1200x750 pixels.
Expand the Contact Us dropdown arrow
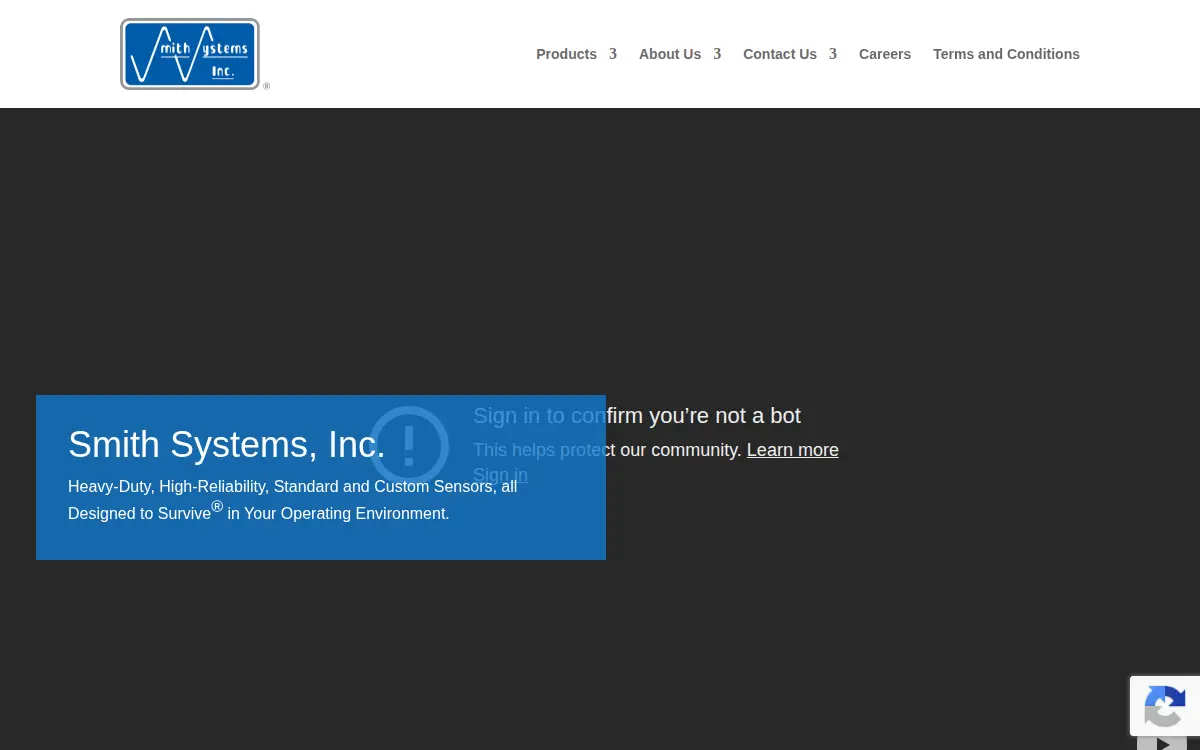[833, 54]
